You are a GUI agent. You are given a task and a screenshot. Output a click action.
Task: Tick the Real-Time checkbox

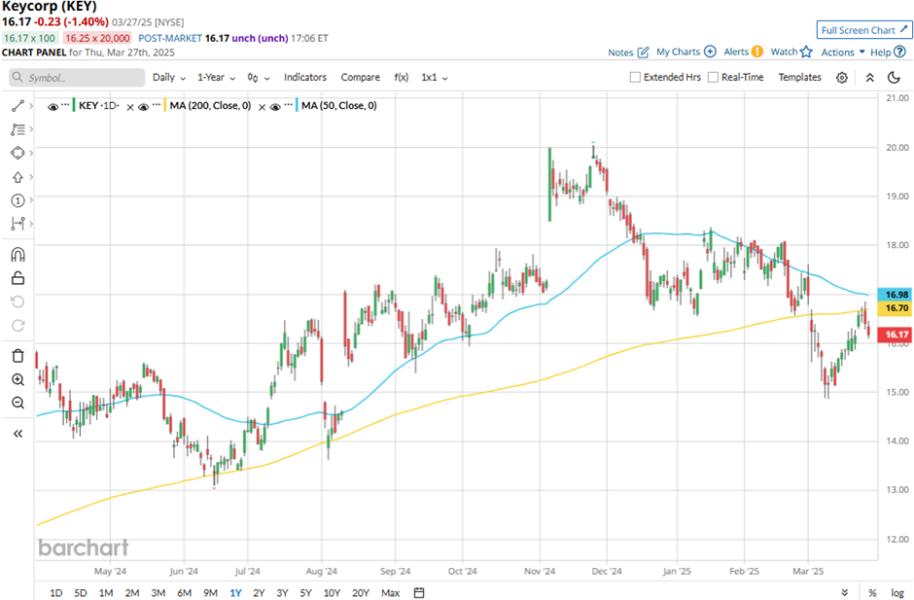click(x=713, y=77)
